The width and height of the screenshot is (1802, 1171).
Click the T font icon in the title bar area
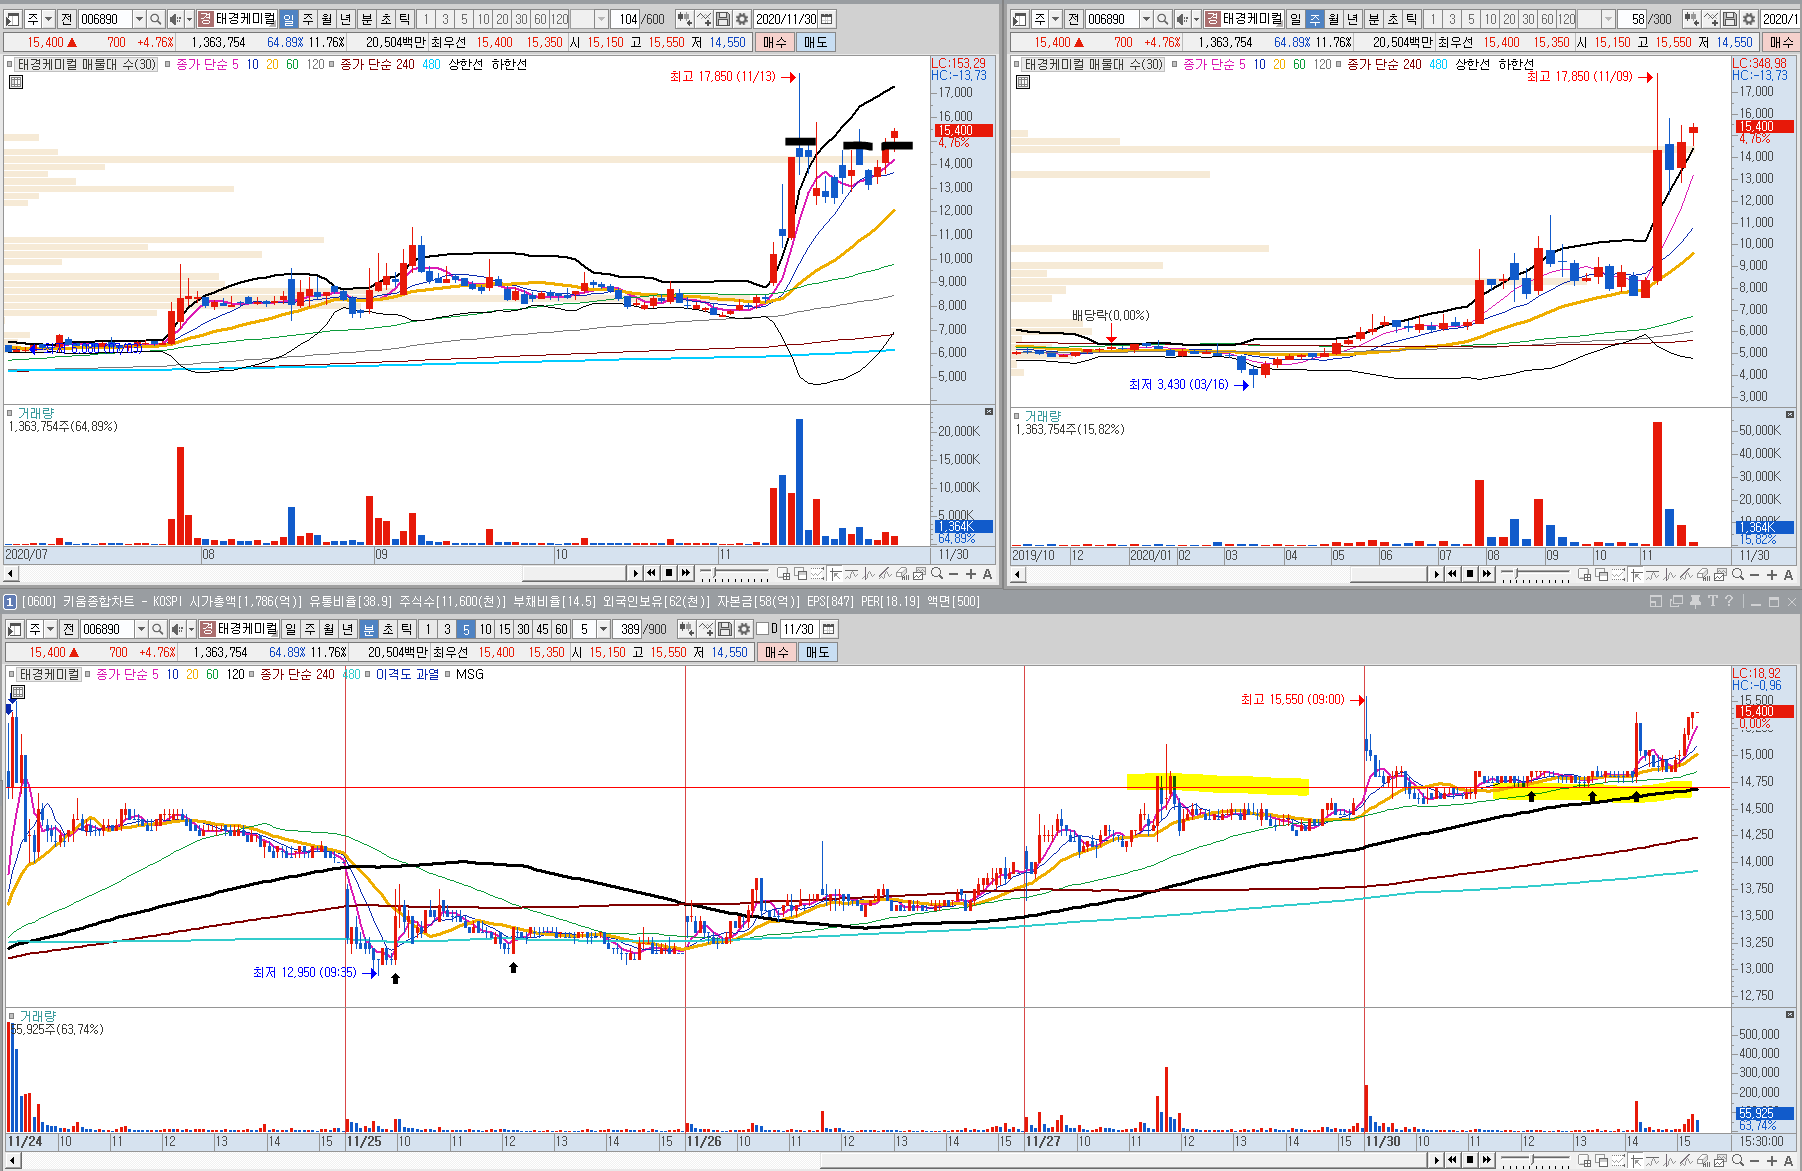[x=1712, y=601]
